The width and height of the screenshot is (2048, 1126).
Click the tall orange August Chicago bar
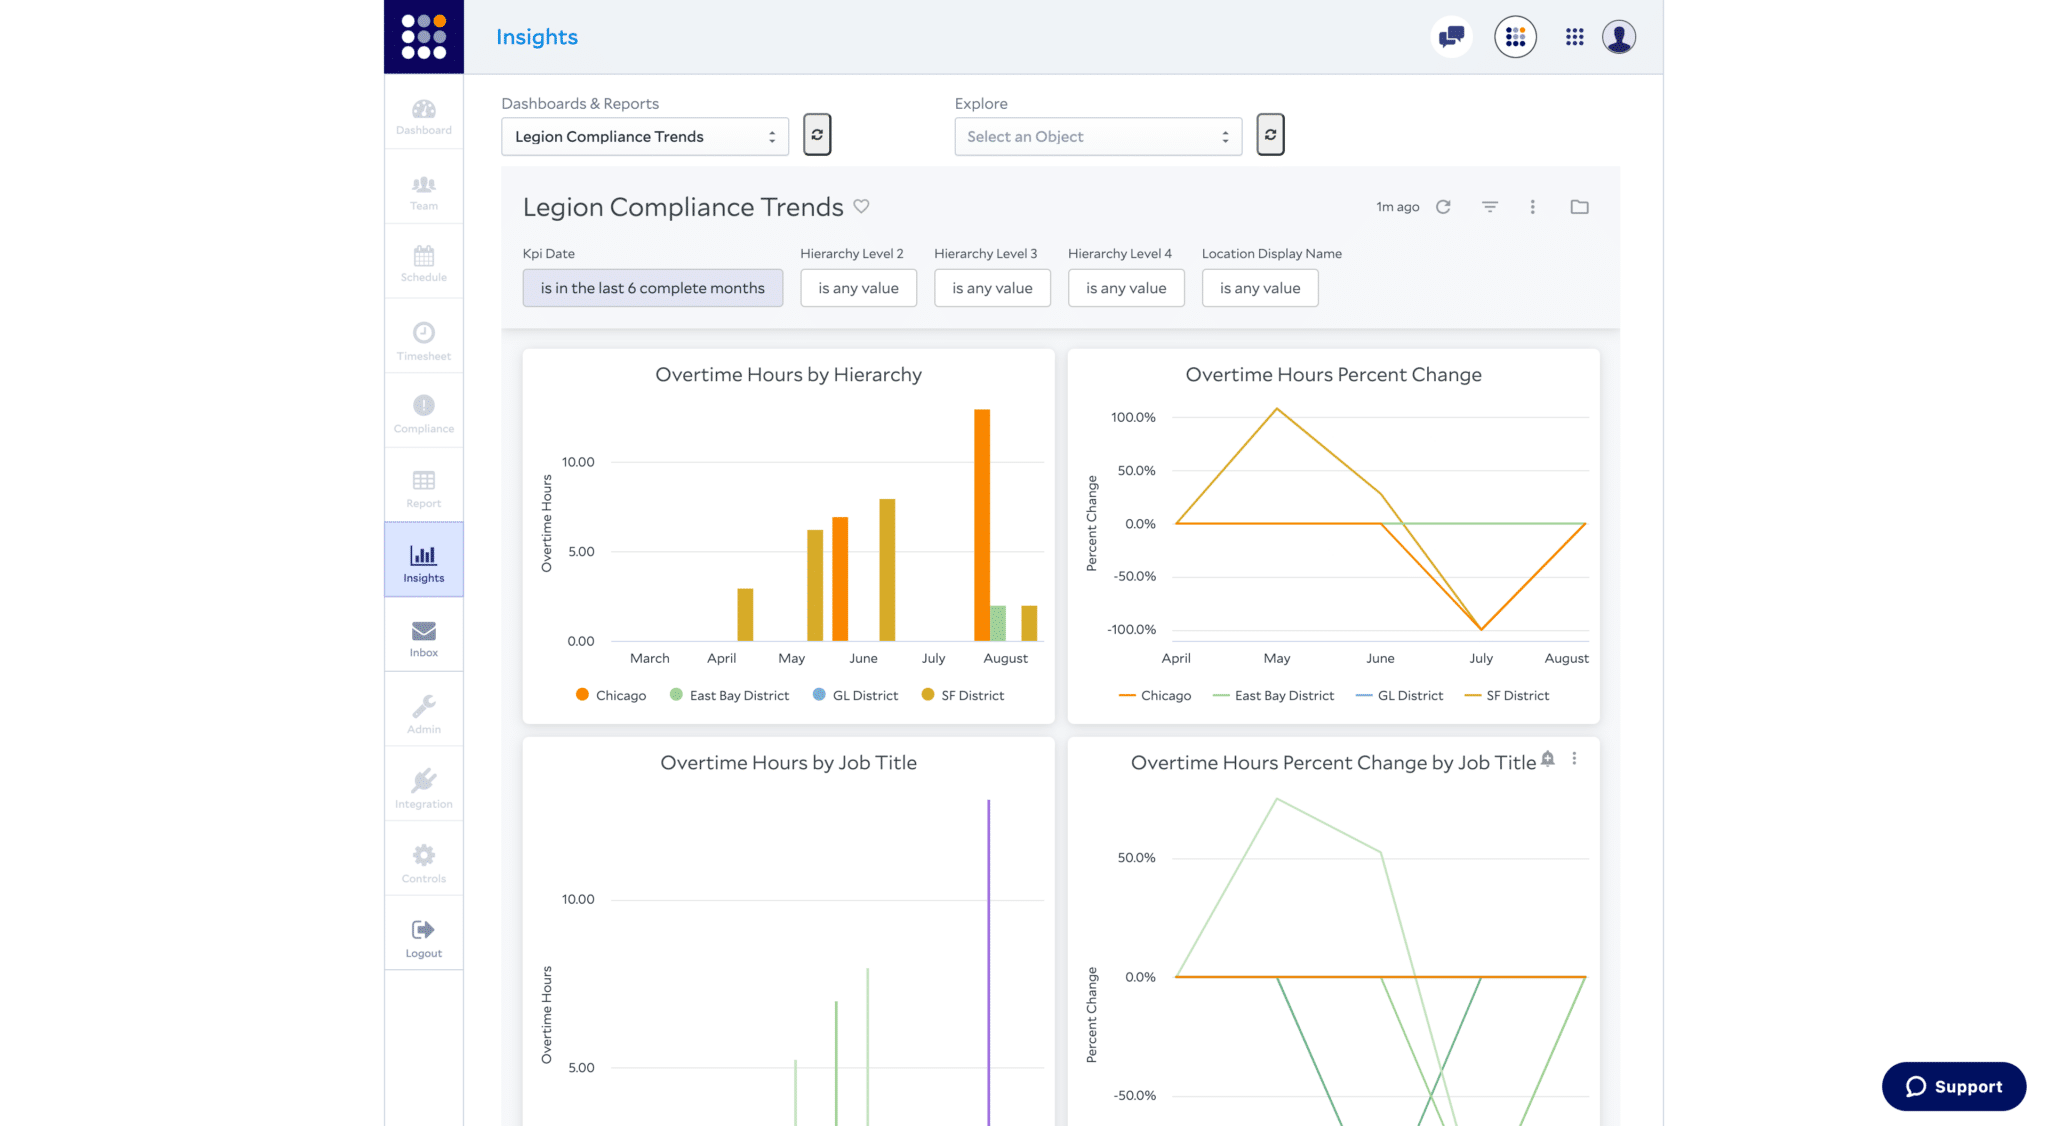[982, 525]
